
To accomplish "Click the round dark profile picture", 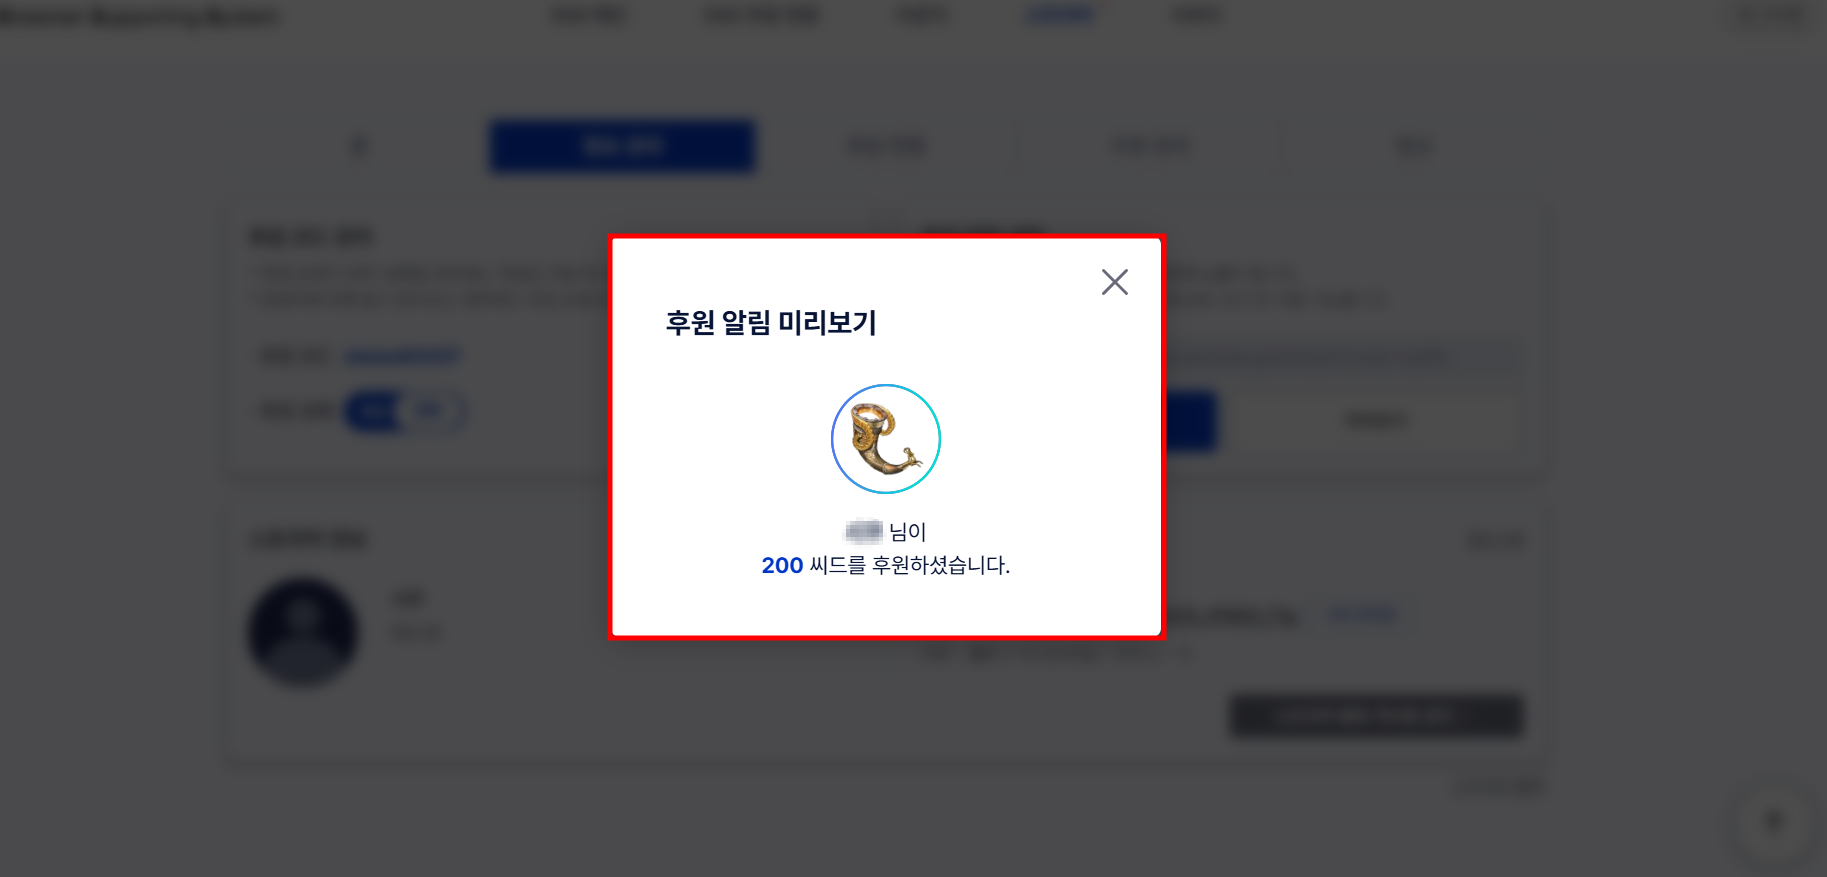I will pos(303,632).
